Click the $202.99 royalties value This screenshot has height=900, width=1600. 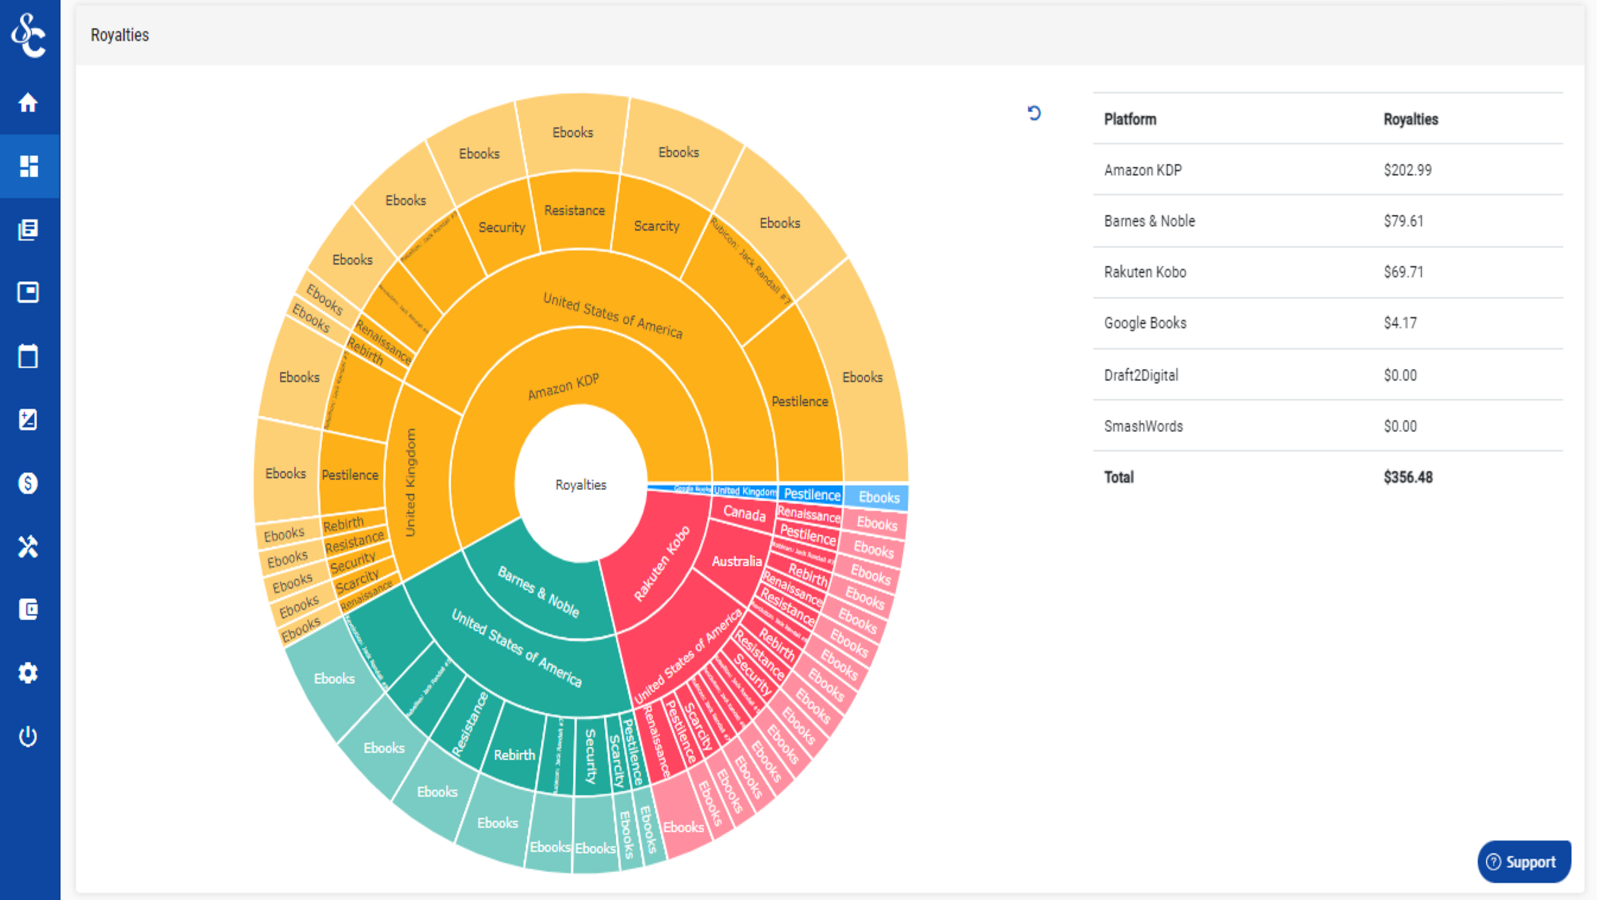[x=1407, y=170]
